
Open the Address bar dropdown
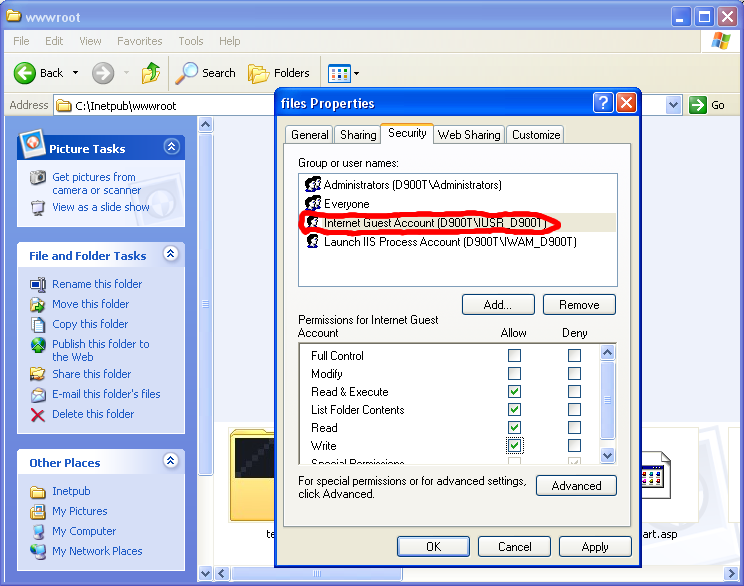[x=673, y=105]
